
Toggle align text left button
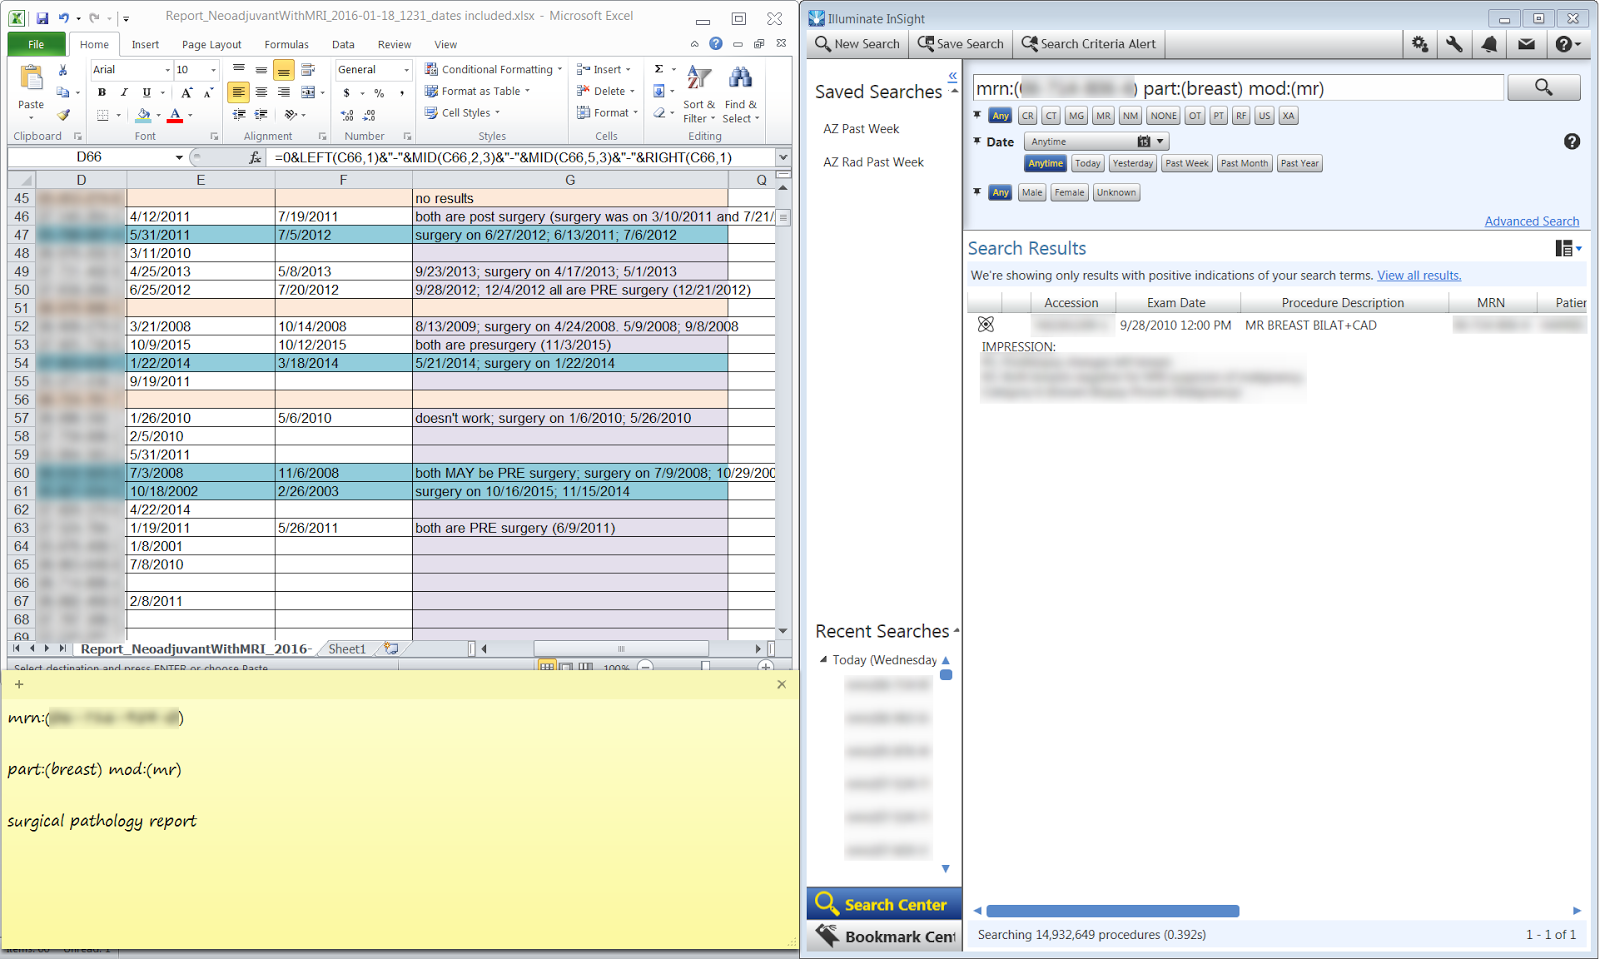pyautogui.click(x=238, y=92)
